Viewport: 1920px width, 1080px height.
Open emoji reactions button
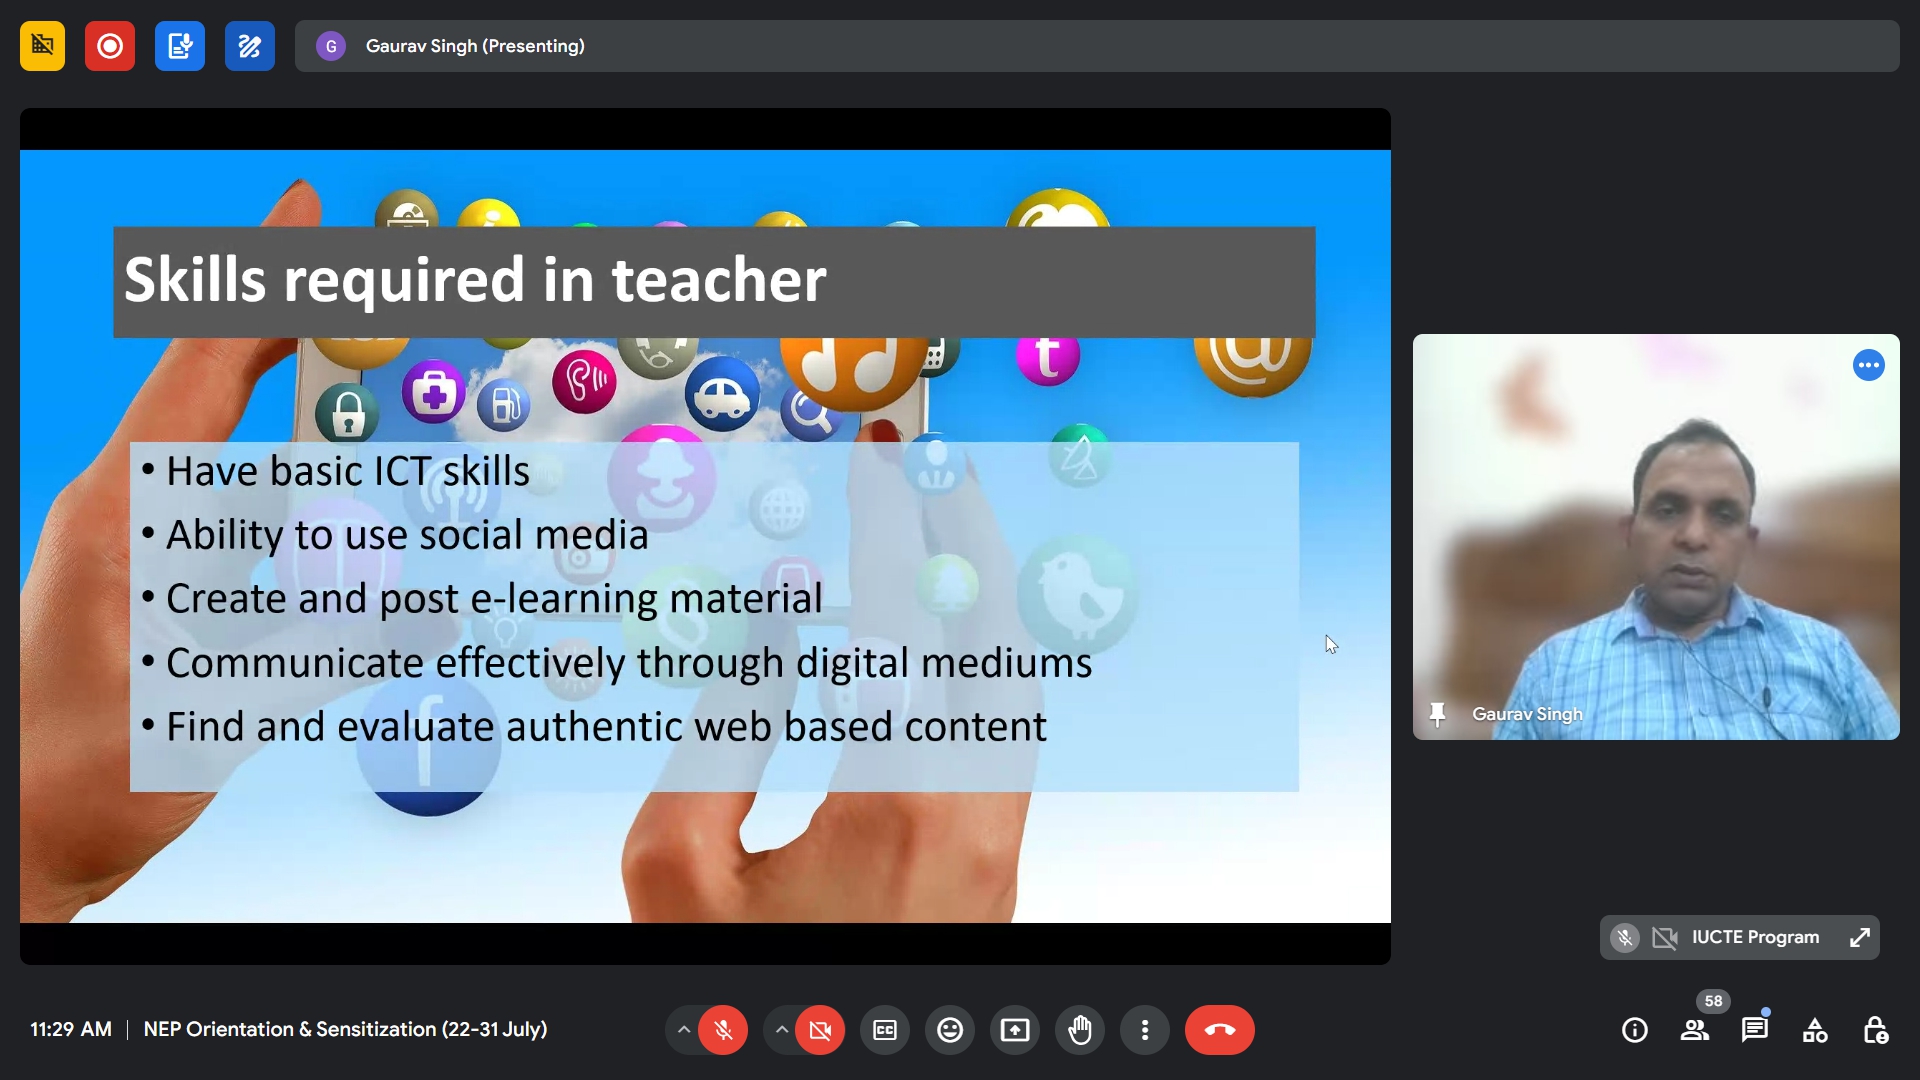click(x=950, y=1030)
